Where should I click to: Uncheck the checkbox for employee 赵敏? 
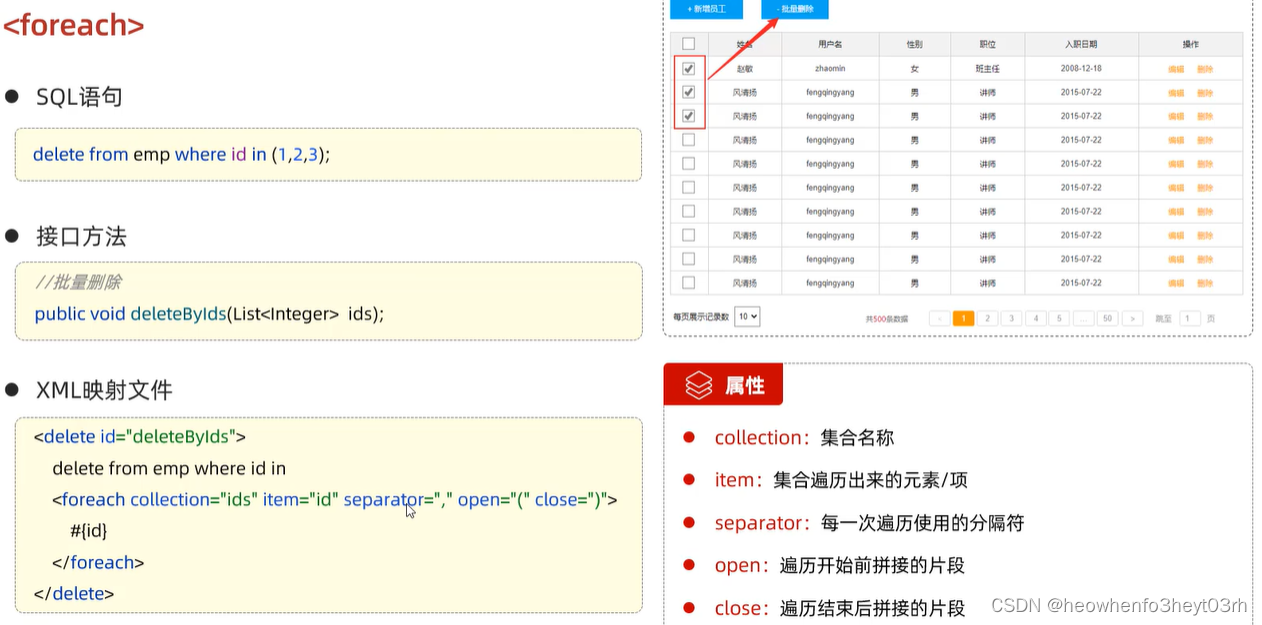tap(688, 67)
